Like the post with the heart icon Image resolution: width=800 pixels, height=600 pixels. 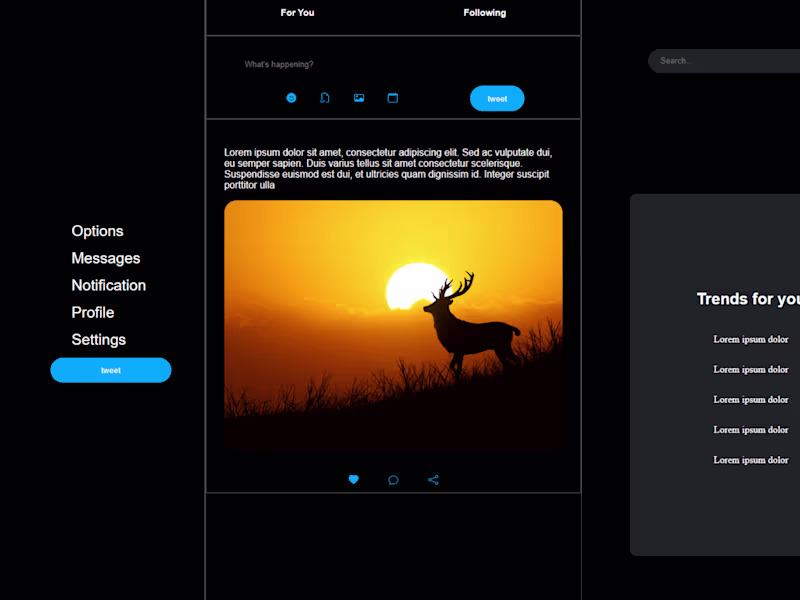354,480
